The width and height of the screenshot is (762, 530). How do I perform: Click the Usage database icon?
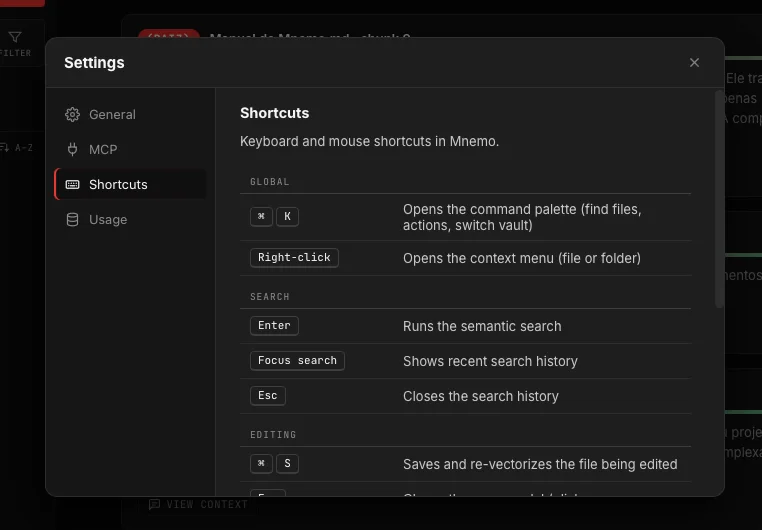tap(72, 220)
